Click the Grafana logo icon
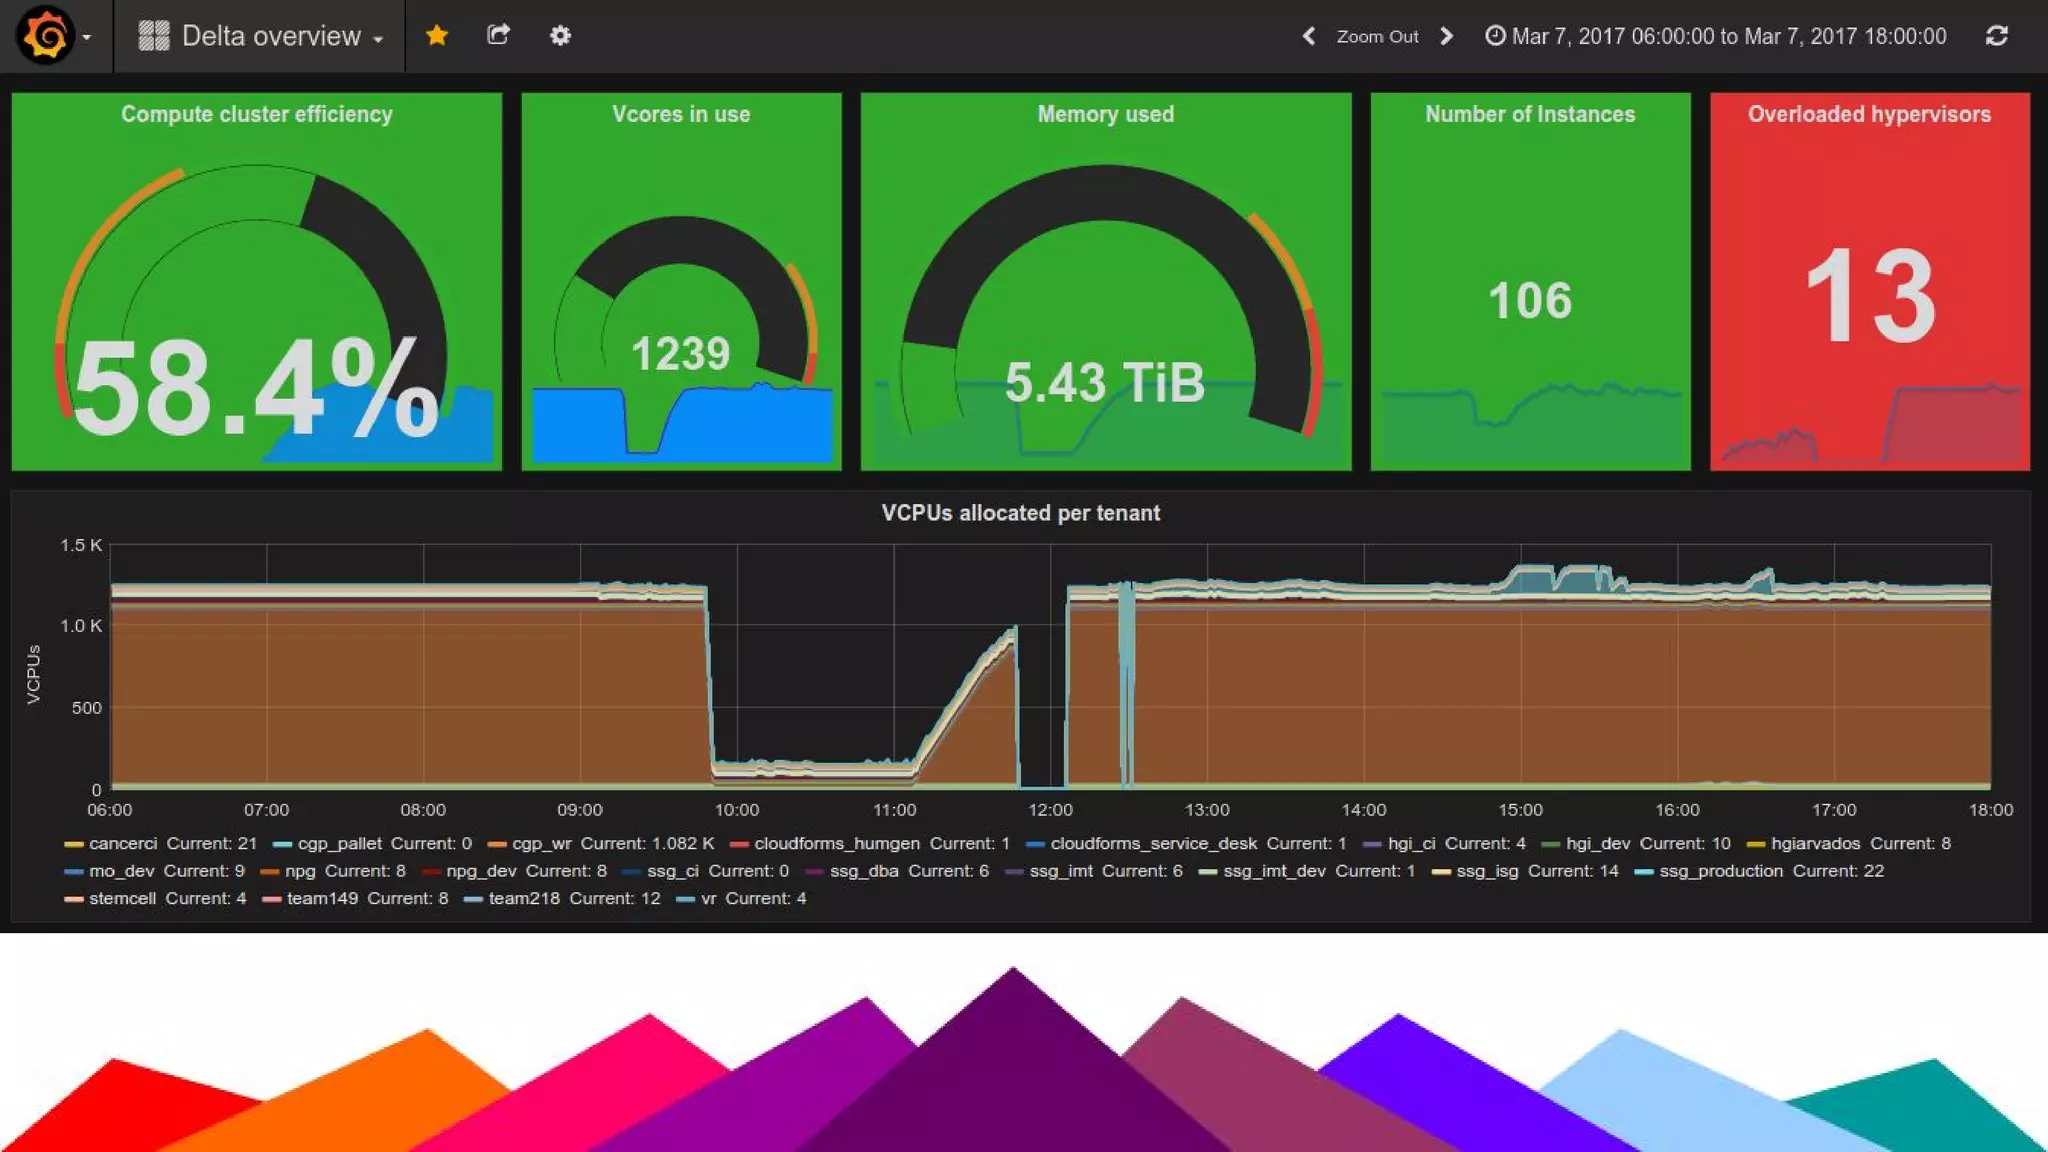Image resolution: width=2048 pixels, height=1152 pixels. click(45, 36)
